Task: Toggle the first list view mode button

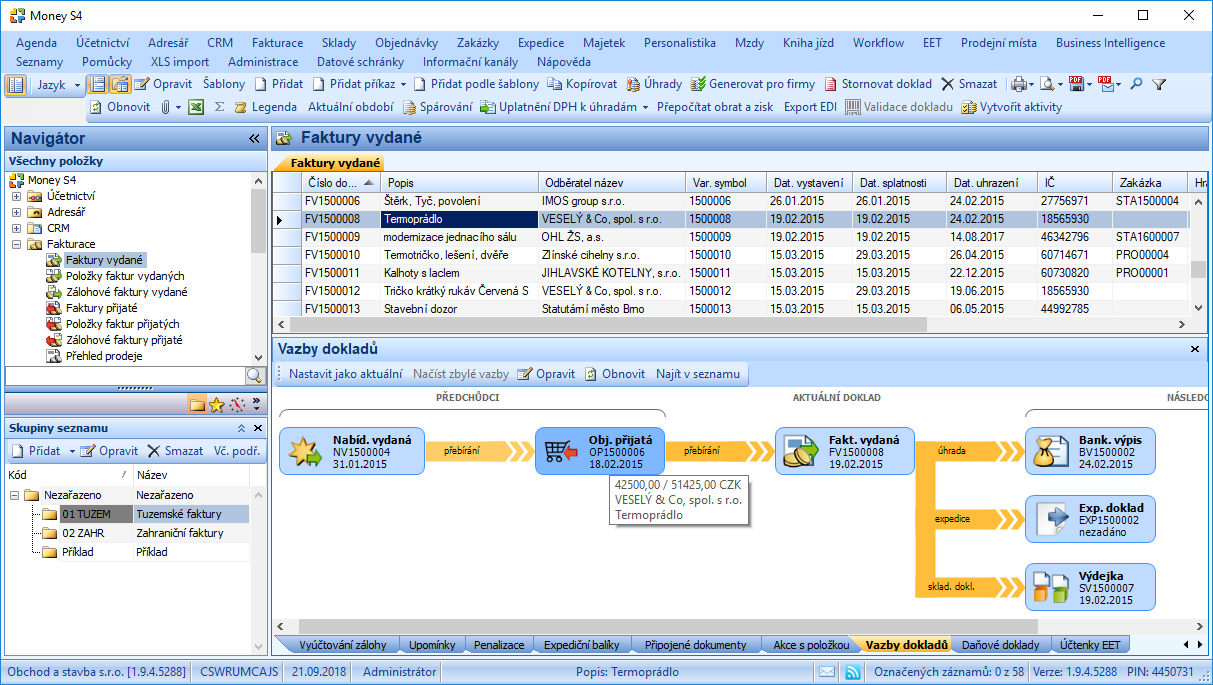Action: [98, 85]
